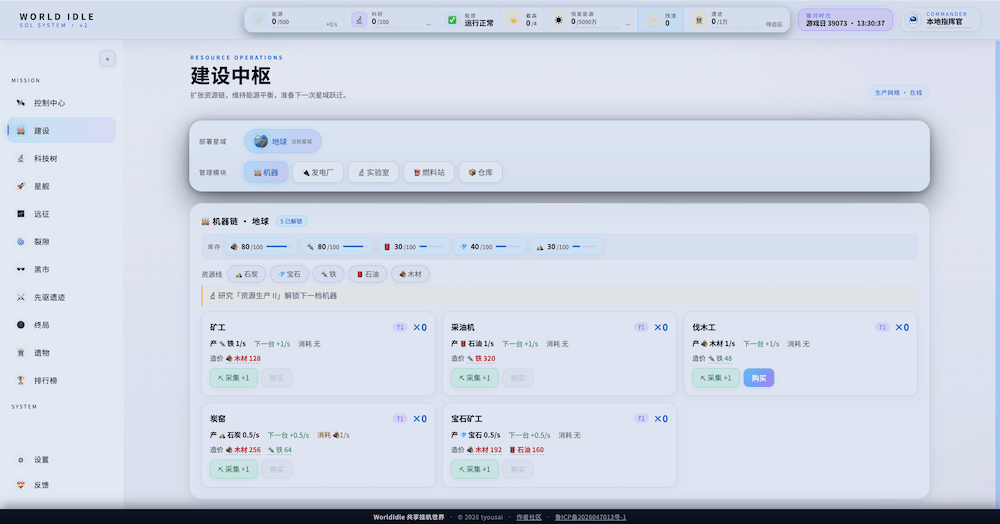The height and width of the screenshot is (524, 1000).
Task: Click T1 badge on the 宝石矿工 card
Action: 641,419
